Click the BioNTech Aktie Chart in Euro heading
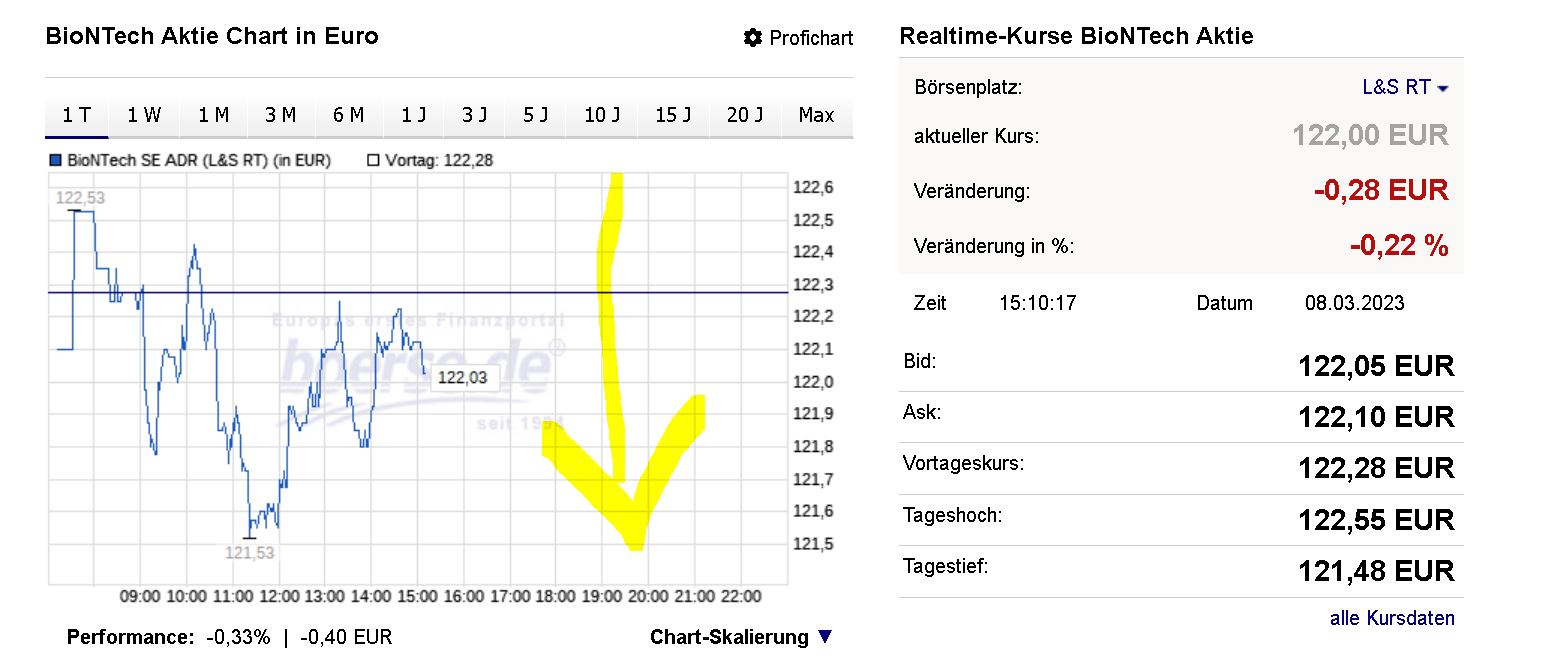The height and width of the screenshot is (664, 1552). click(x=212, y=36)
